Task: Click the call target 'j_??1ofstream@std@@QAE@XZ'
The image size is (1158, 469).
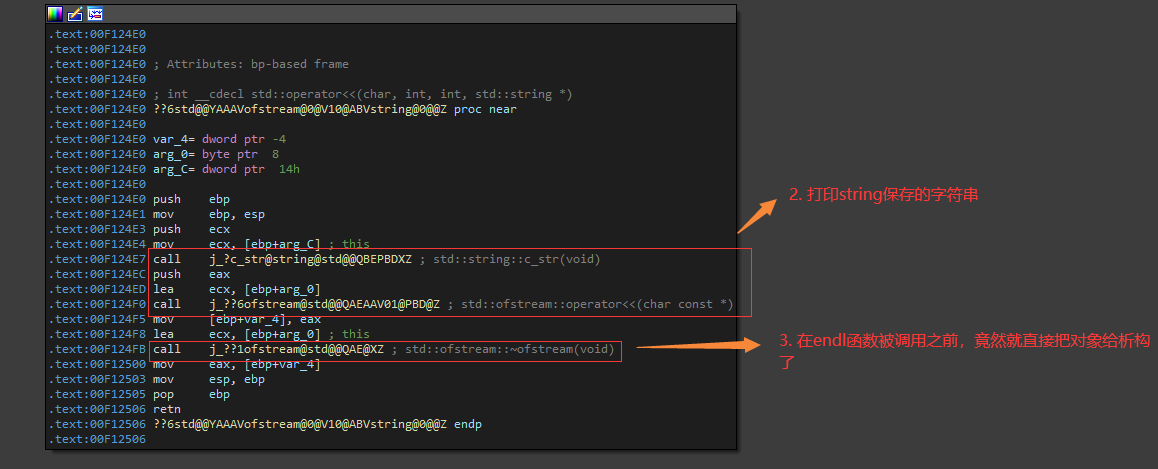Action: coord(295,349)
